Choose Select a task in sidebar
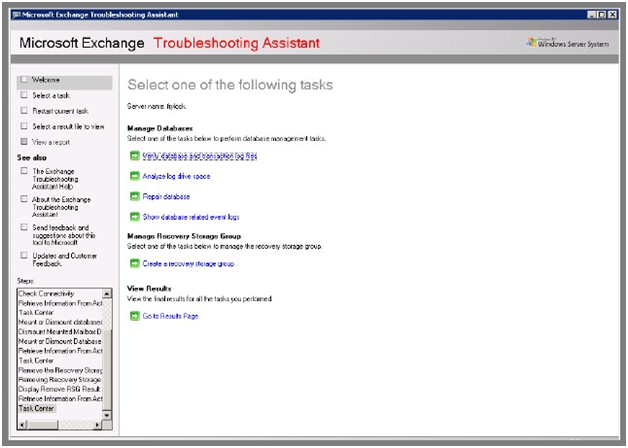Image resolution: width=628 pixels, height=448 pixels. tap(51, 95)
